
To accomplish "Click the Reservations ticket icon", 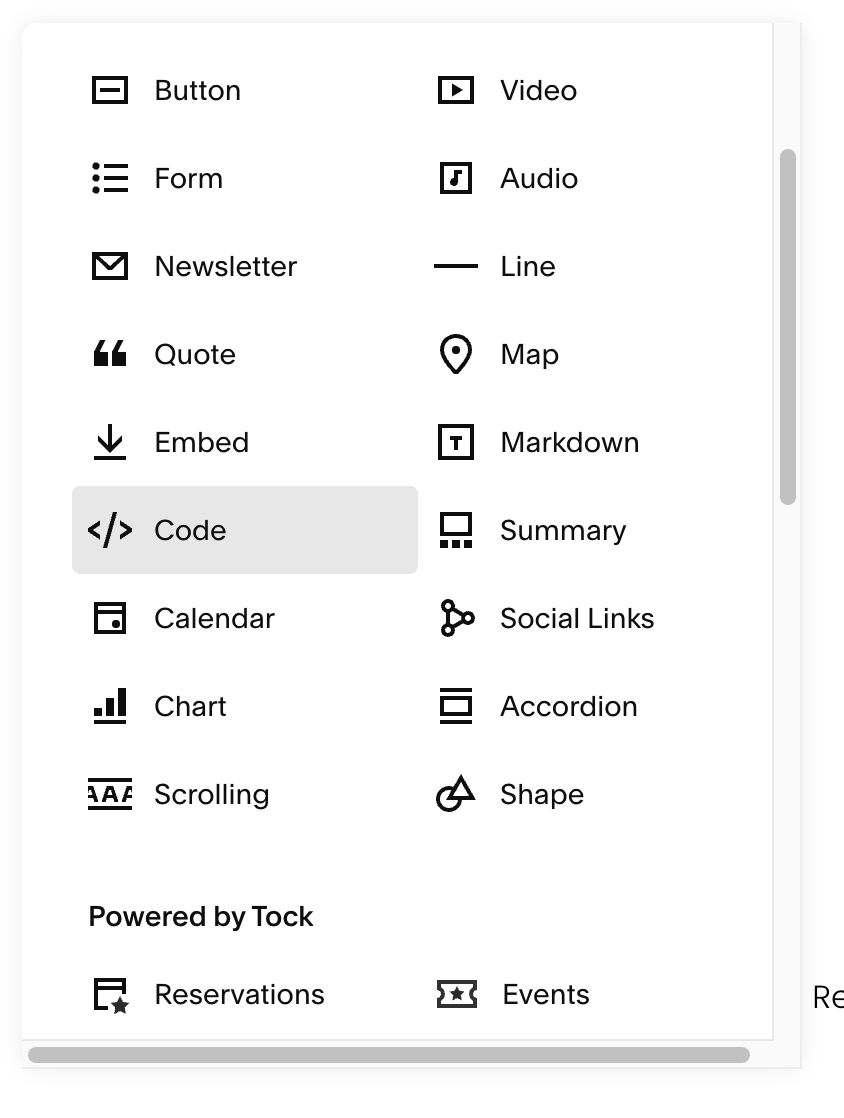I will (x=112, y=994).
